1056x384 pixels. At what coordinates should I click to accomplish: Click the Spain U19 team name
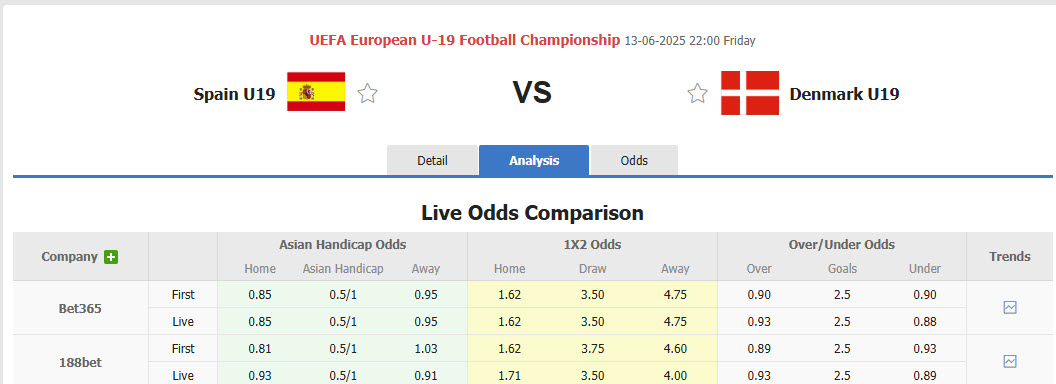(x=234, y=94)
